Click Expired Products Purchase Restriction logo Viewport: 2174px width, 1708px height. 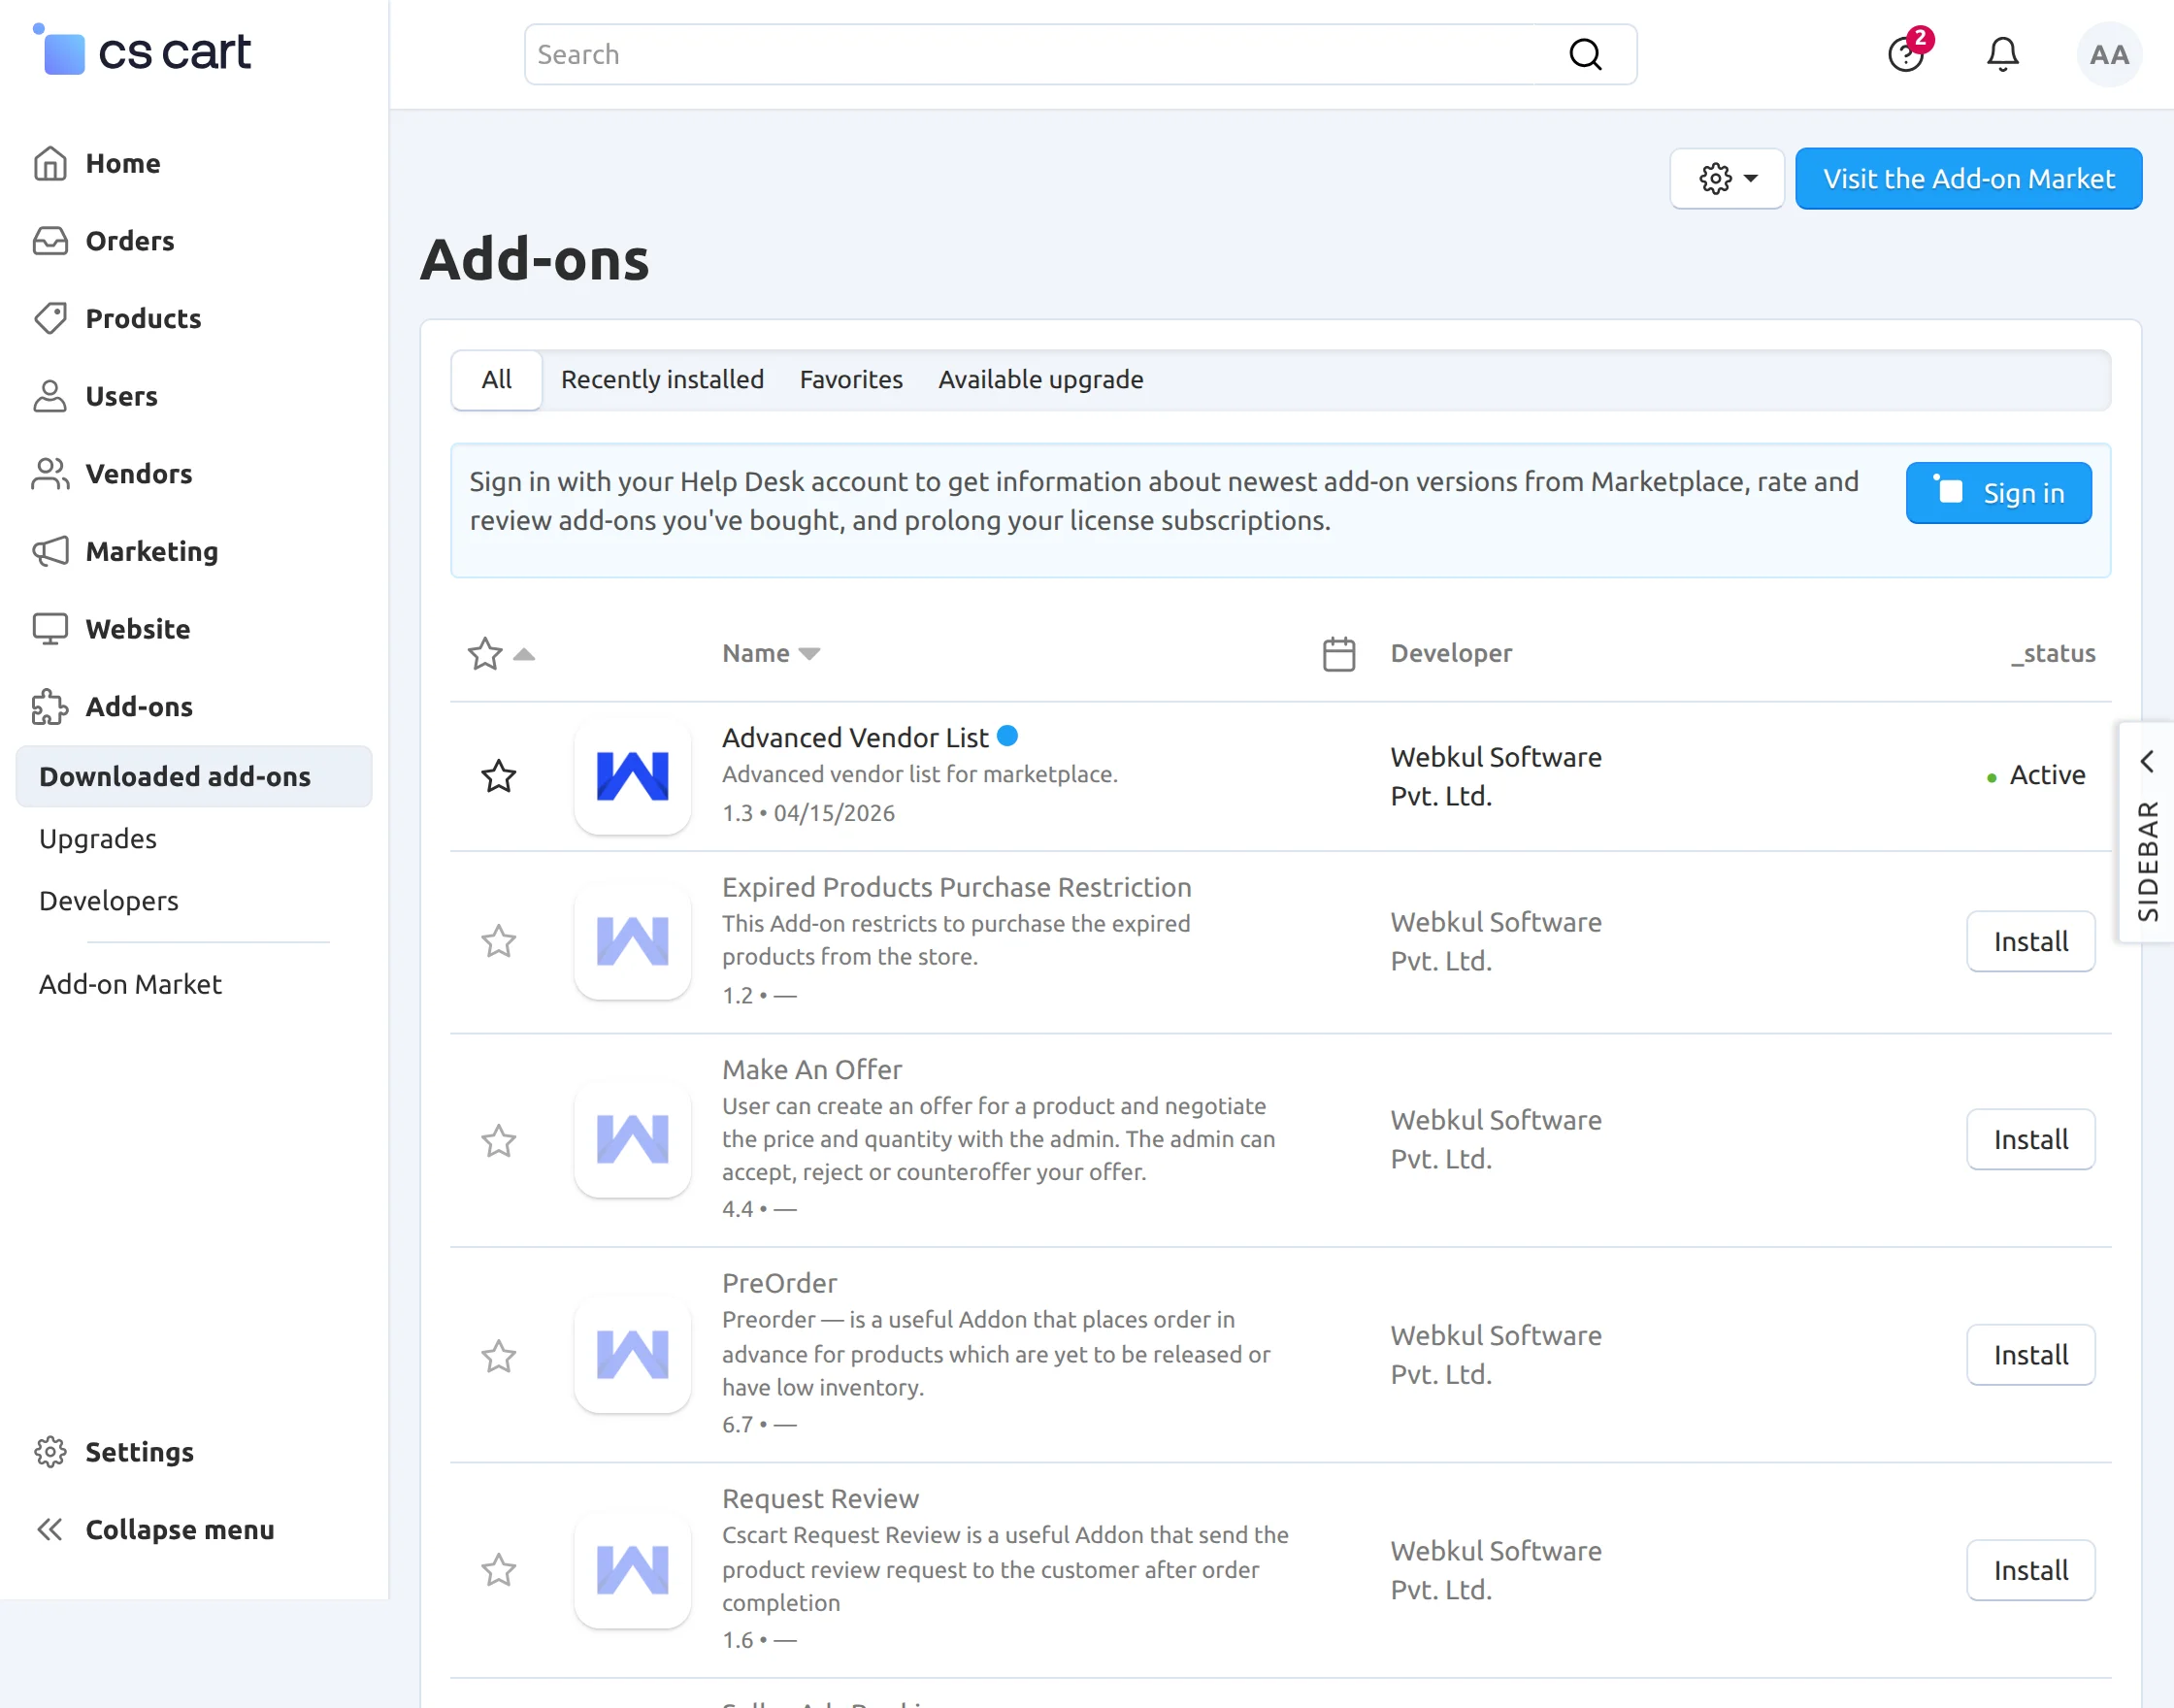pyautogui.click(x=632, y=941)
